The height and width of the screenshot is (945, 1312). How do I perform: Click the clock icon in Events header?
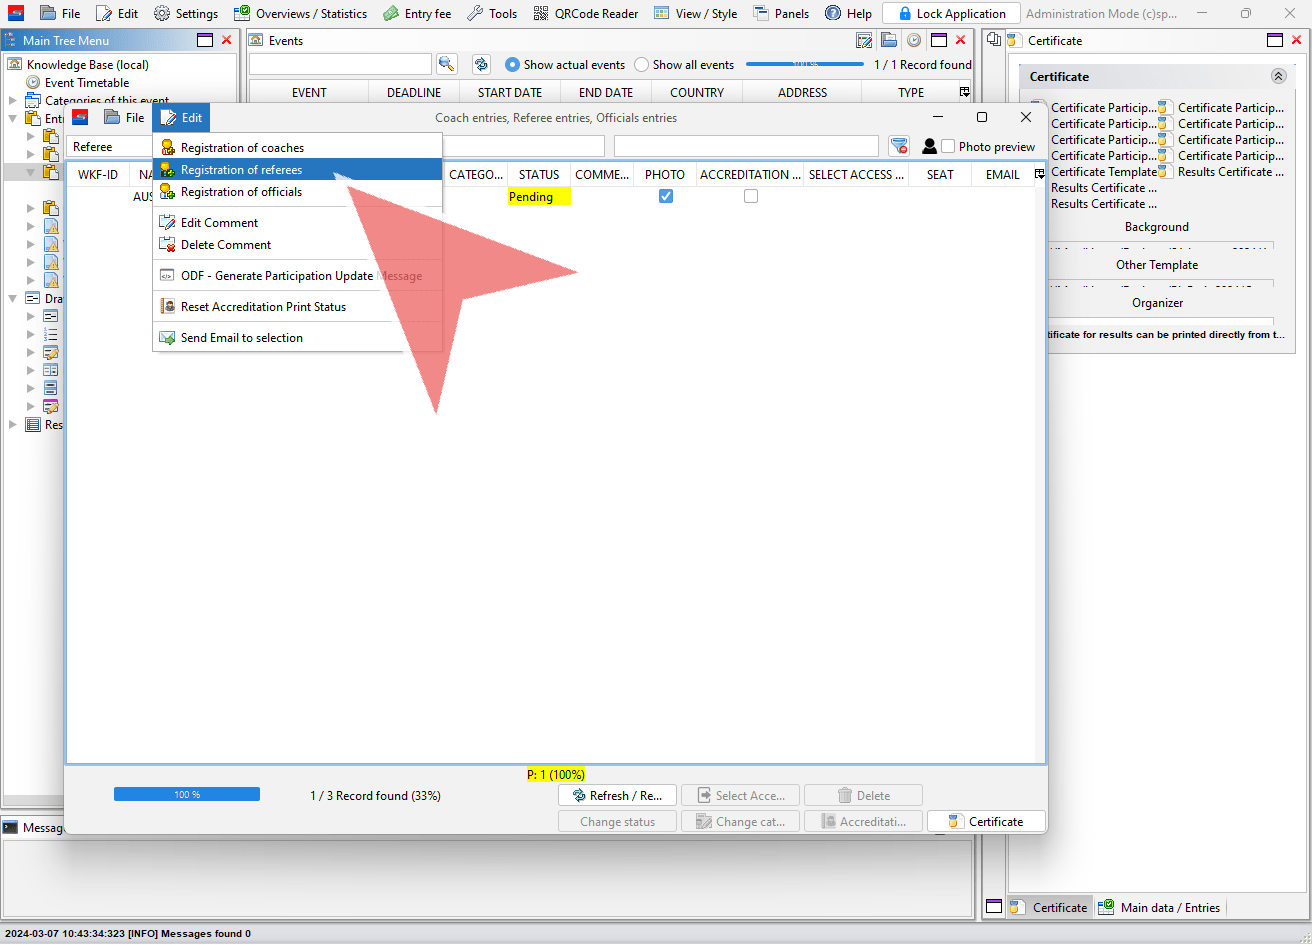pyautogui.click(x=913, y=40)
